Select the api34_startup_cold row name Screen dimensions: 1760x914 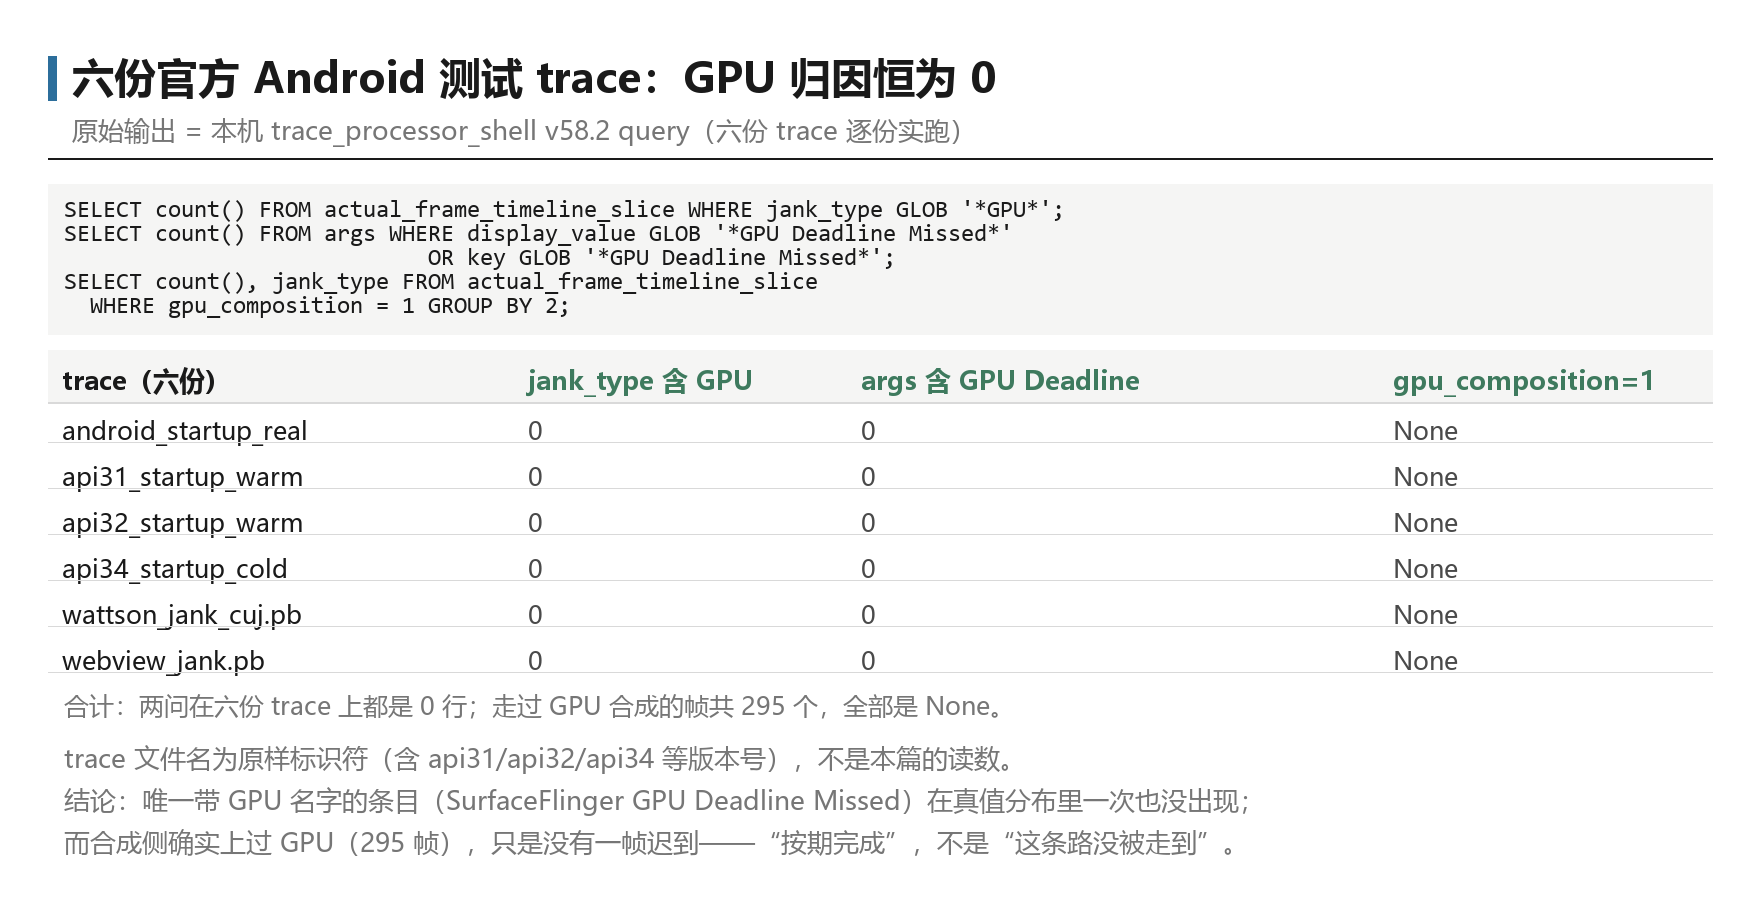tap(174, 569)
